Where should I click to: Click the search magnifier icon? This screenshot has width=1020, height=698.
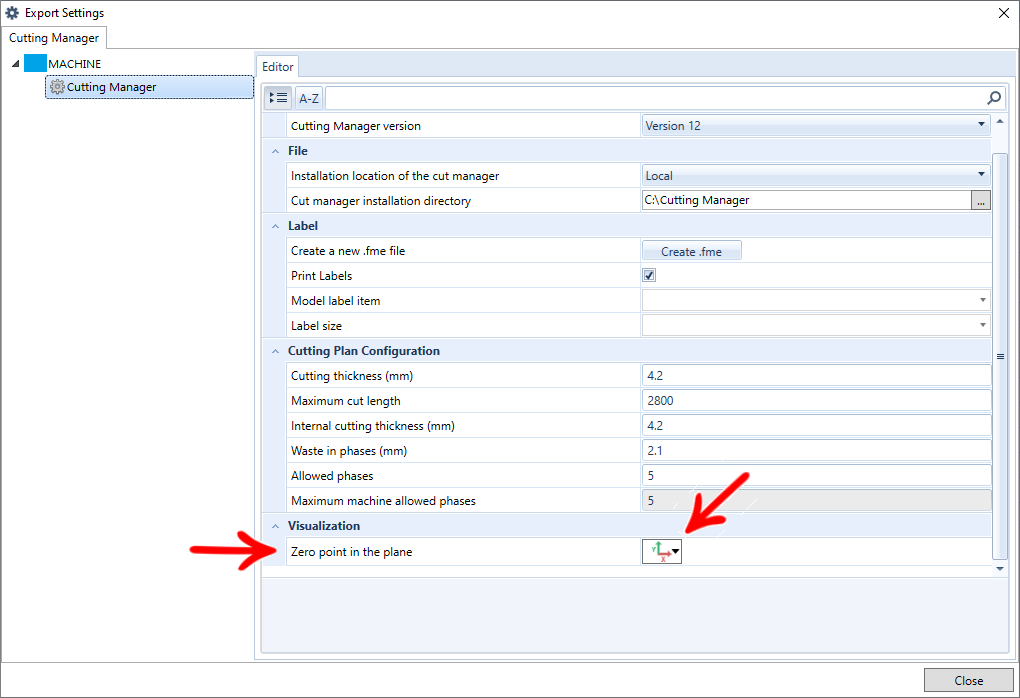pyautogui.click(x=994, y=98)
